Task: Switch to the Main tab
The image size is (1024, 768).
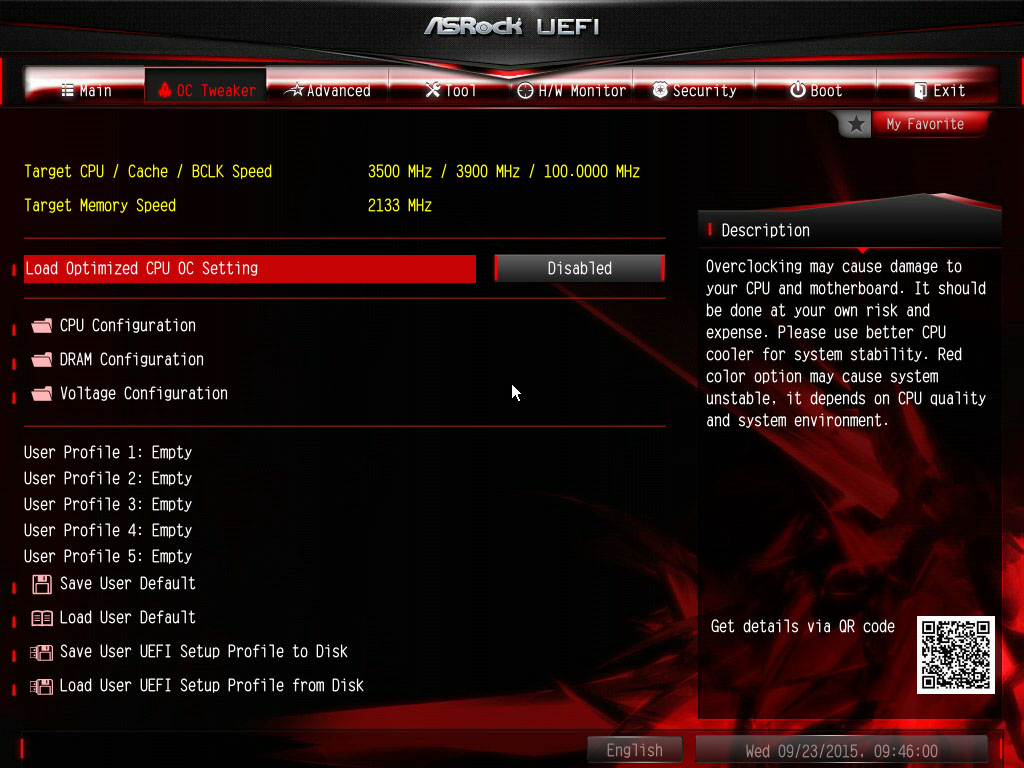Action: (86, 90)
